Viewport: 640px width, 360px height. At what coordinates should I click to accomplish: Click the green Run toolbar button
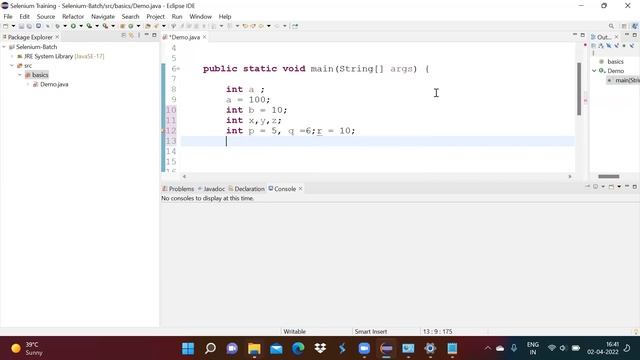[73, 26]
